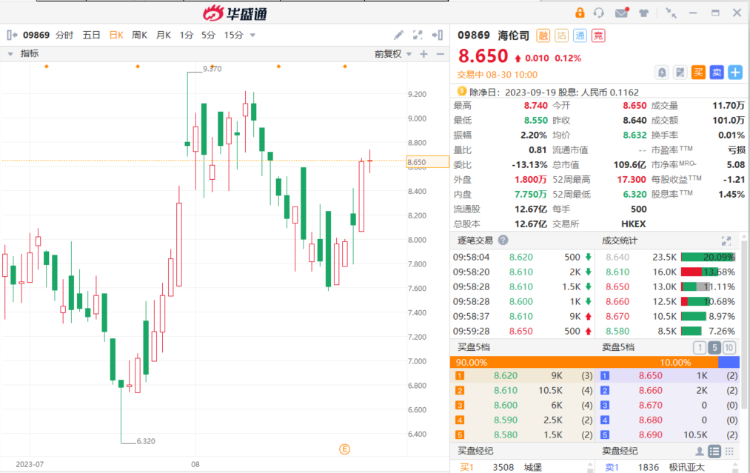The width and height of the screenshot is (750, 473).
Task: Click stock code 09869 in chart toolbar
Action: [36, 35]
